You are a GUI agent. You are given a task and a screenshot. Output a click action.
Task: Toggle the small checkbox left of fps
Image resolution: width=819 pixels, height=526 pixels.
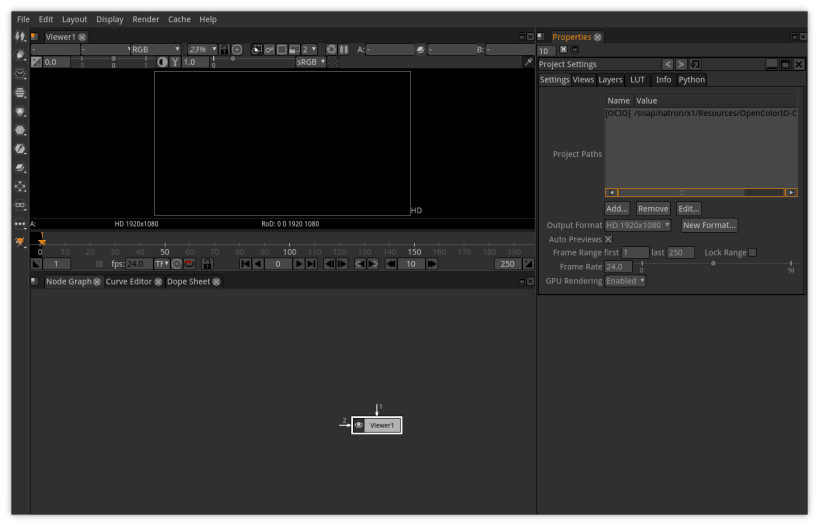(99, 264)
